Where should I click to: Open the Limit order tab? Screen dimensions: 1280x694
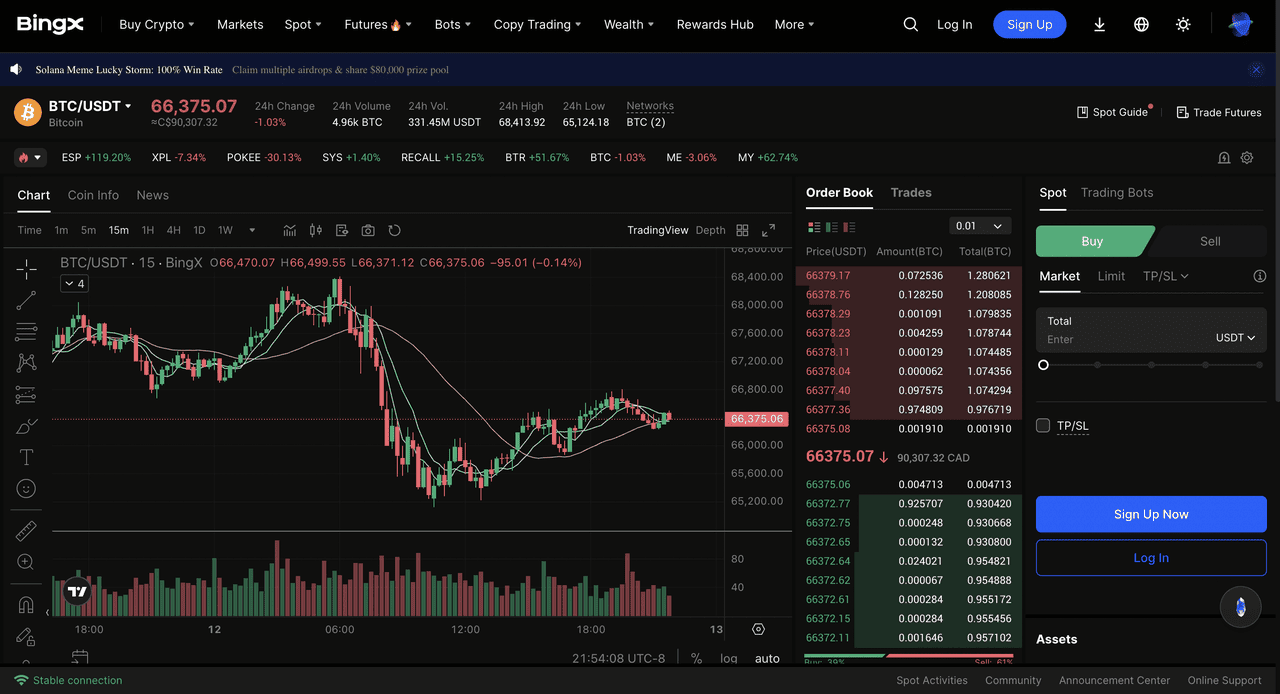(x=1111, y=276)
